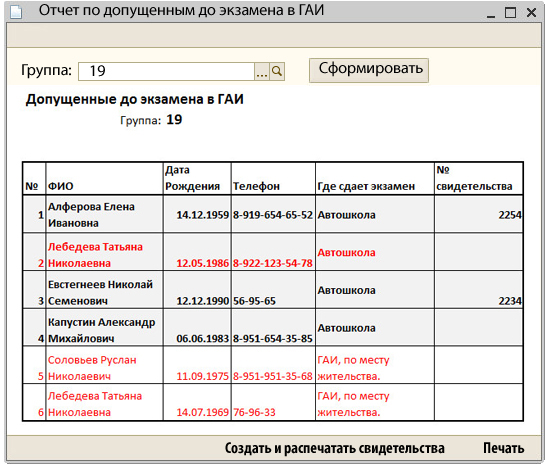Select the birth date 12.12.1990
The height and width of the screenshot is (464, 545).
(203, 301)
